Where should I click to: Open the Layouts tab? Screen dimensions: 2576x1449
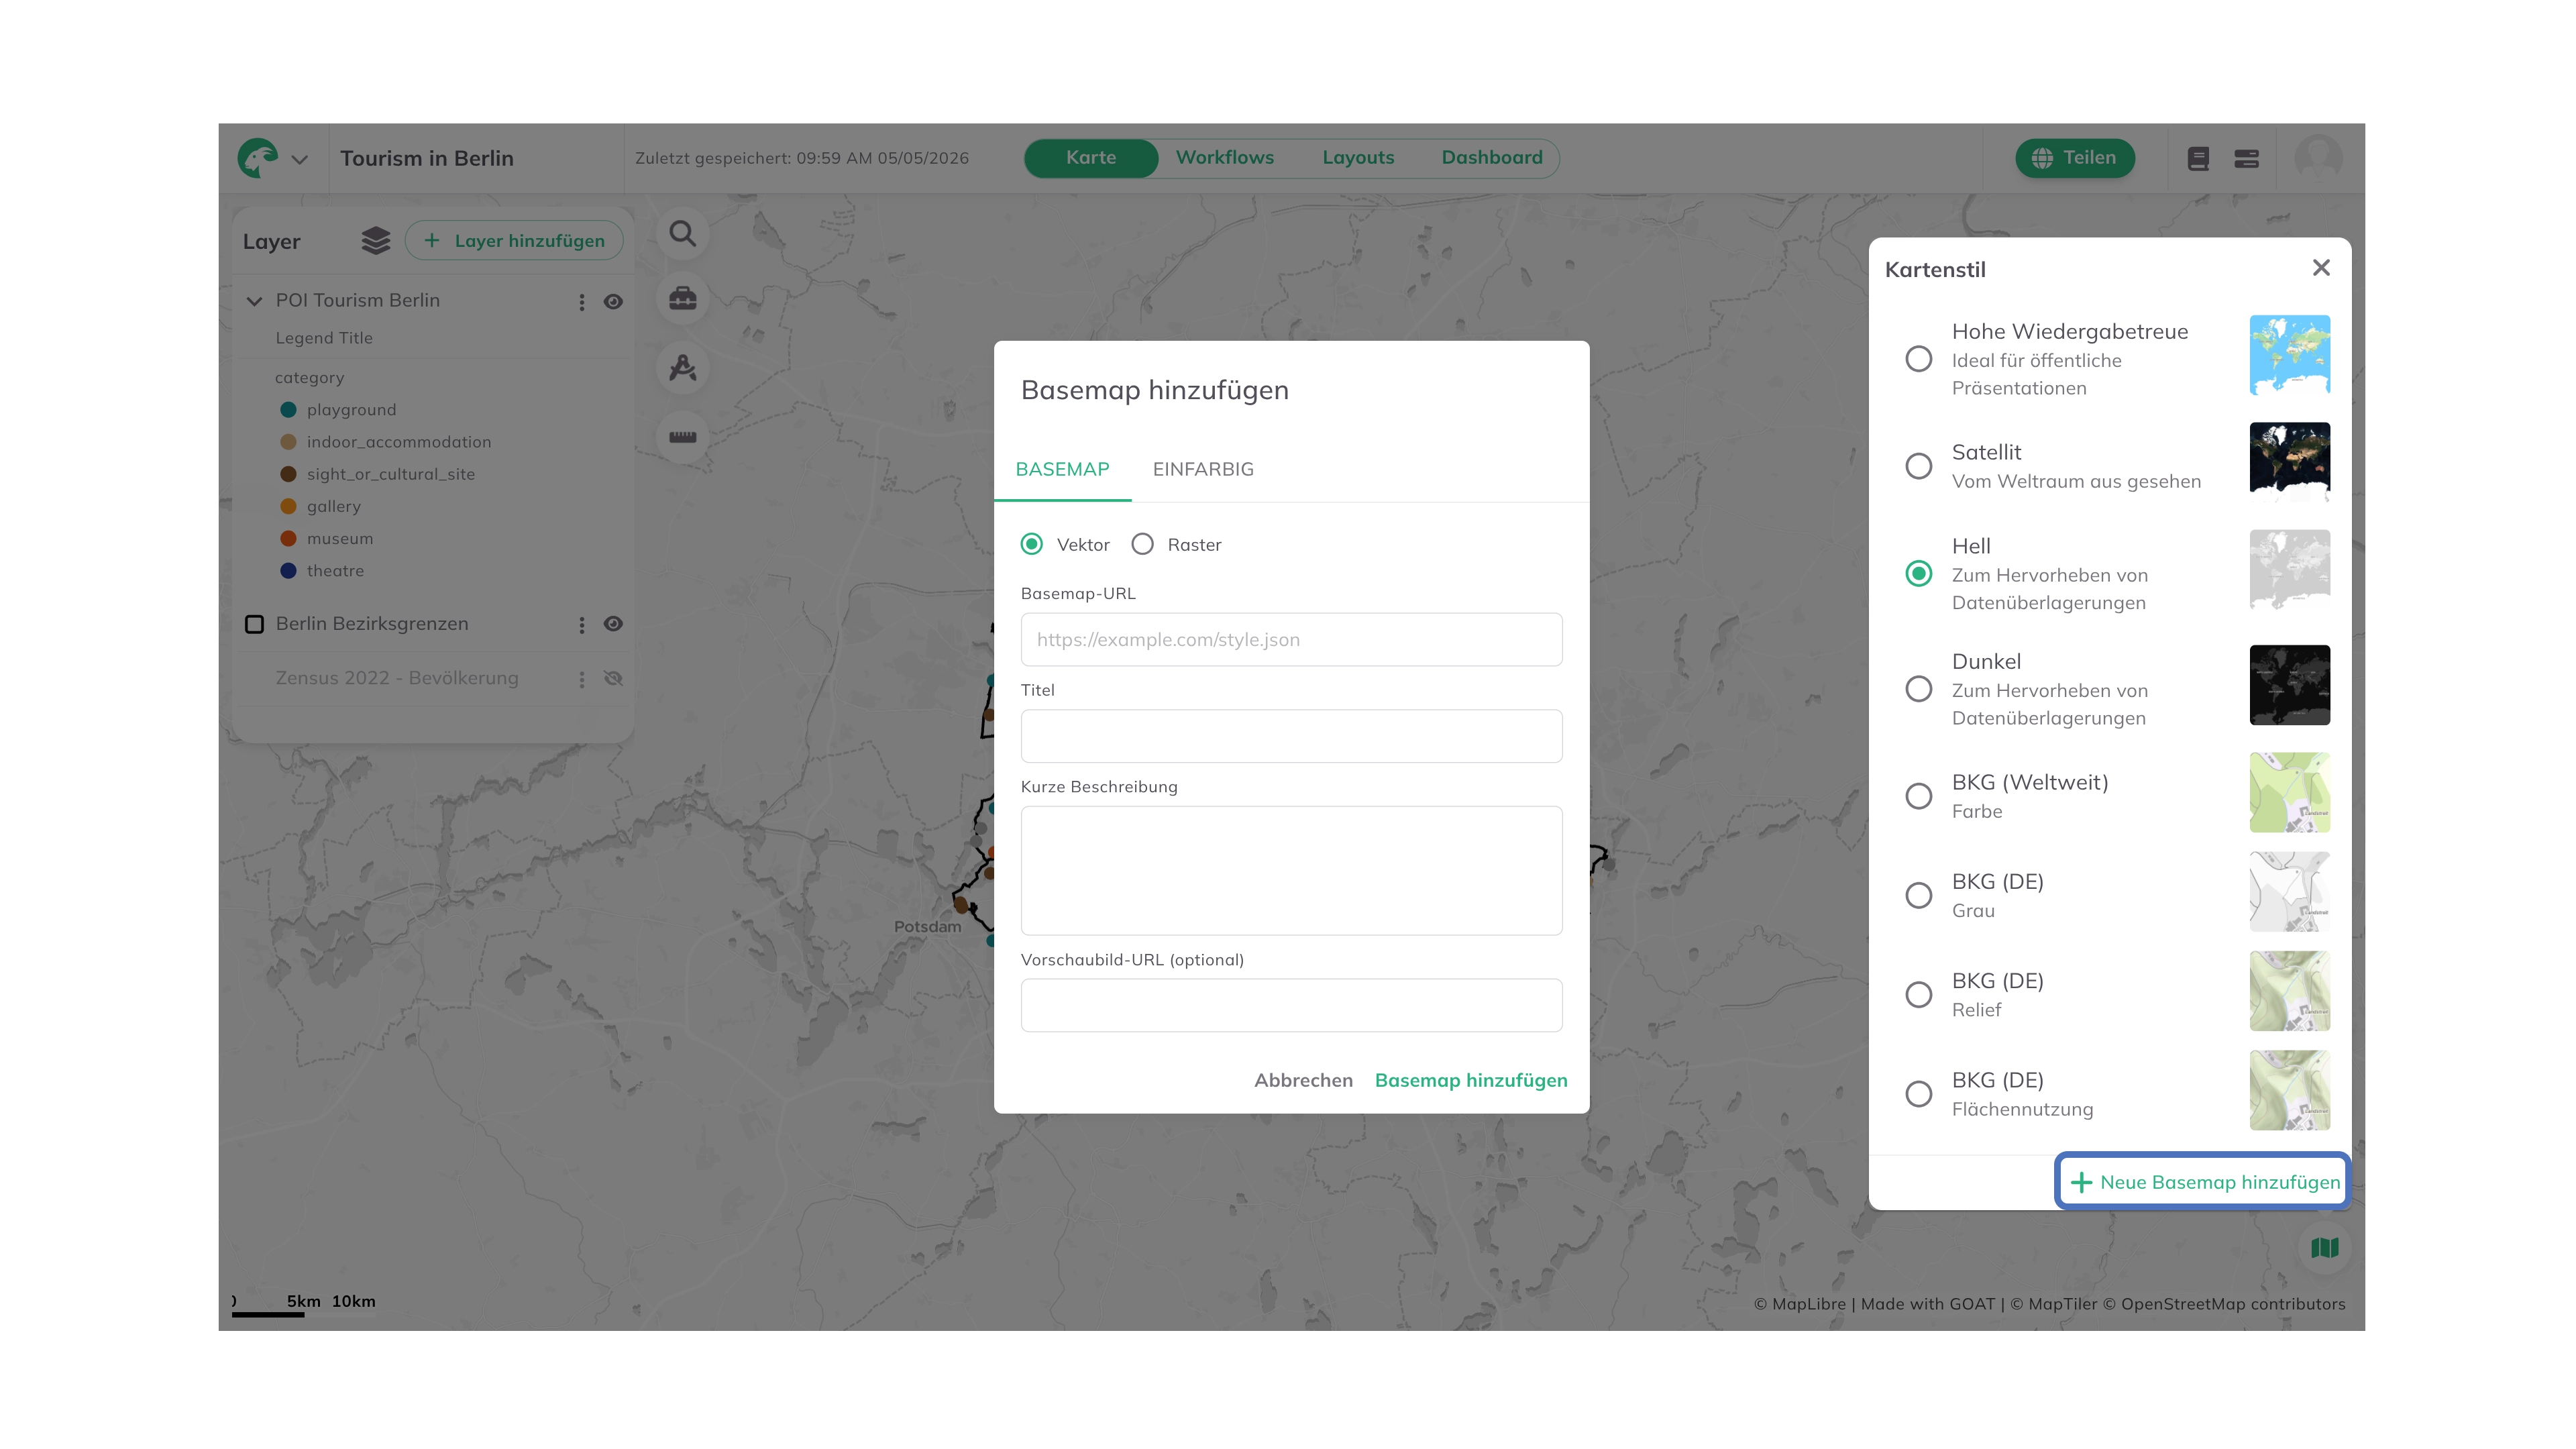click(x=1357, y=158)
